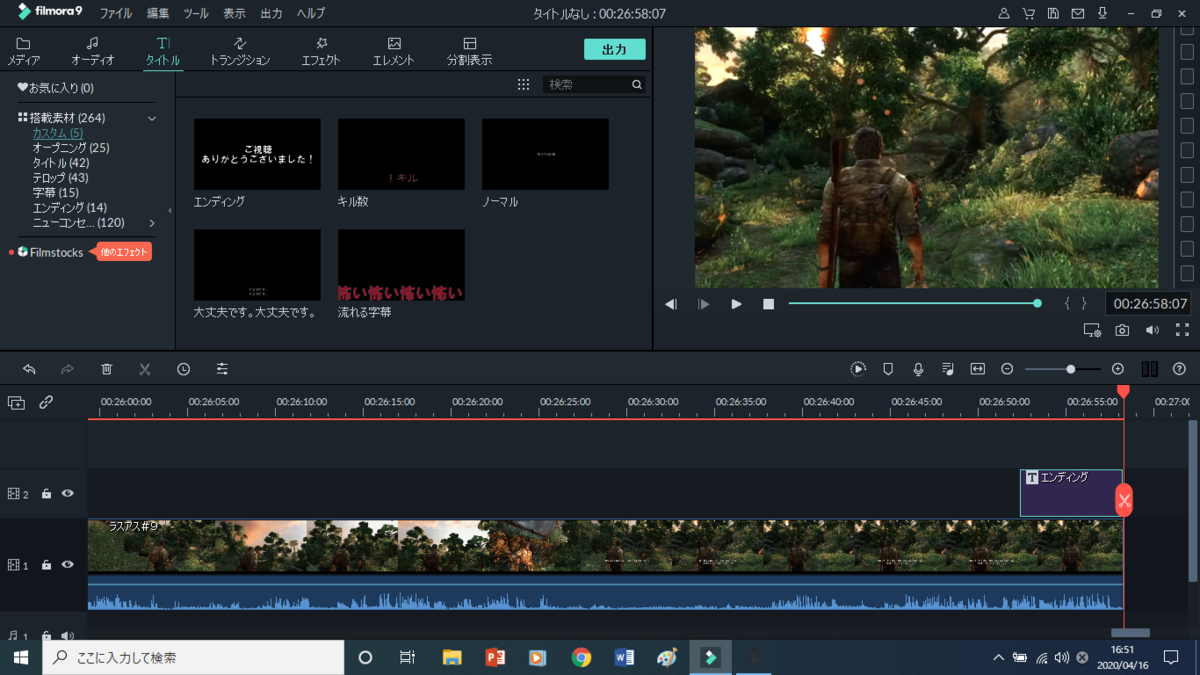Collapse the 搭載素材 (264) category
Image resolution: width=1200 pixels, height=675 pixels.
click(152, 119)
